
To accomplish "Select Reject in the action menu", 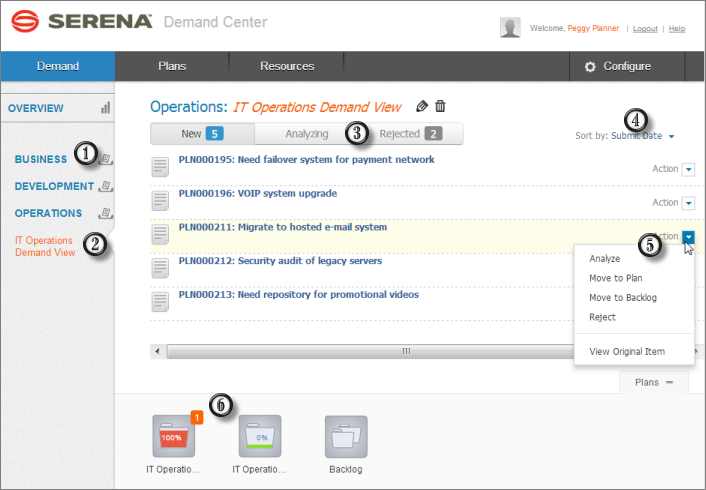I will [603, 317].
